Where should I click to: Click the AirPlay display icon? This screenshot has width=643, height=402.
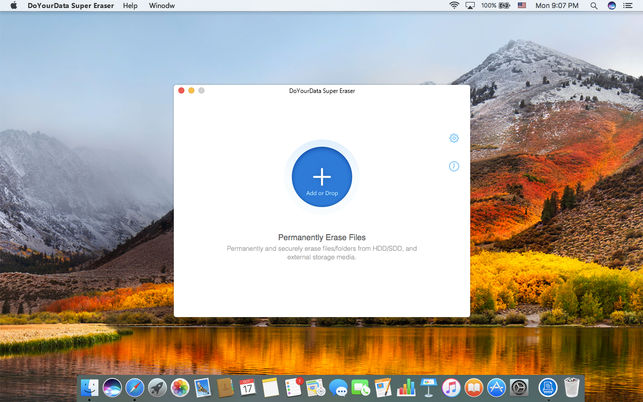pos(470,5)
